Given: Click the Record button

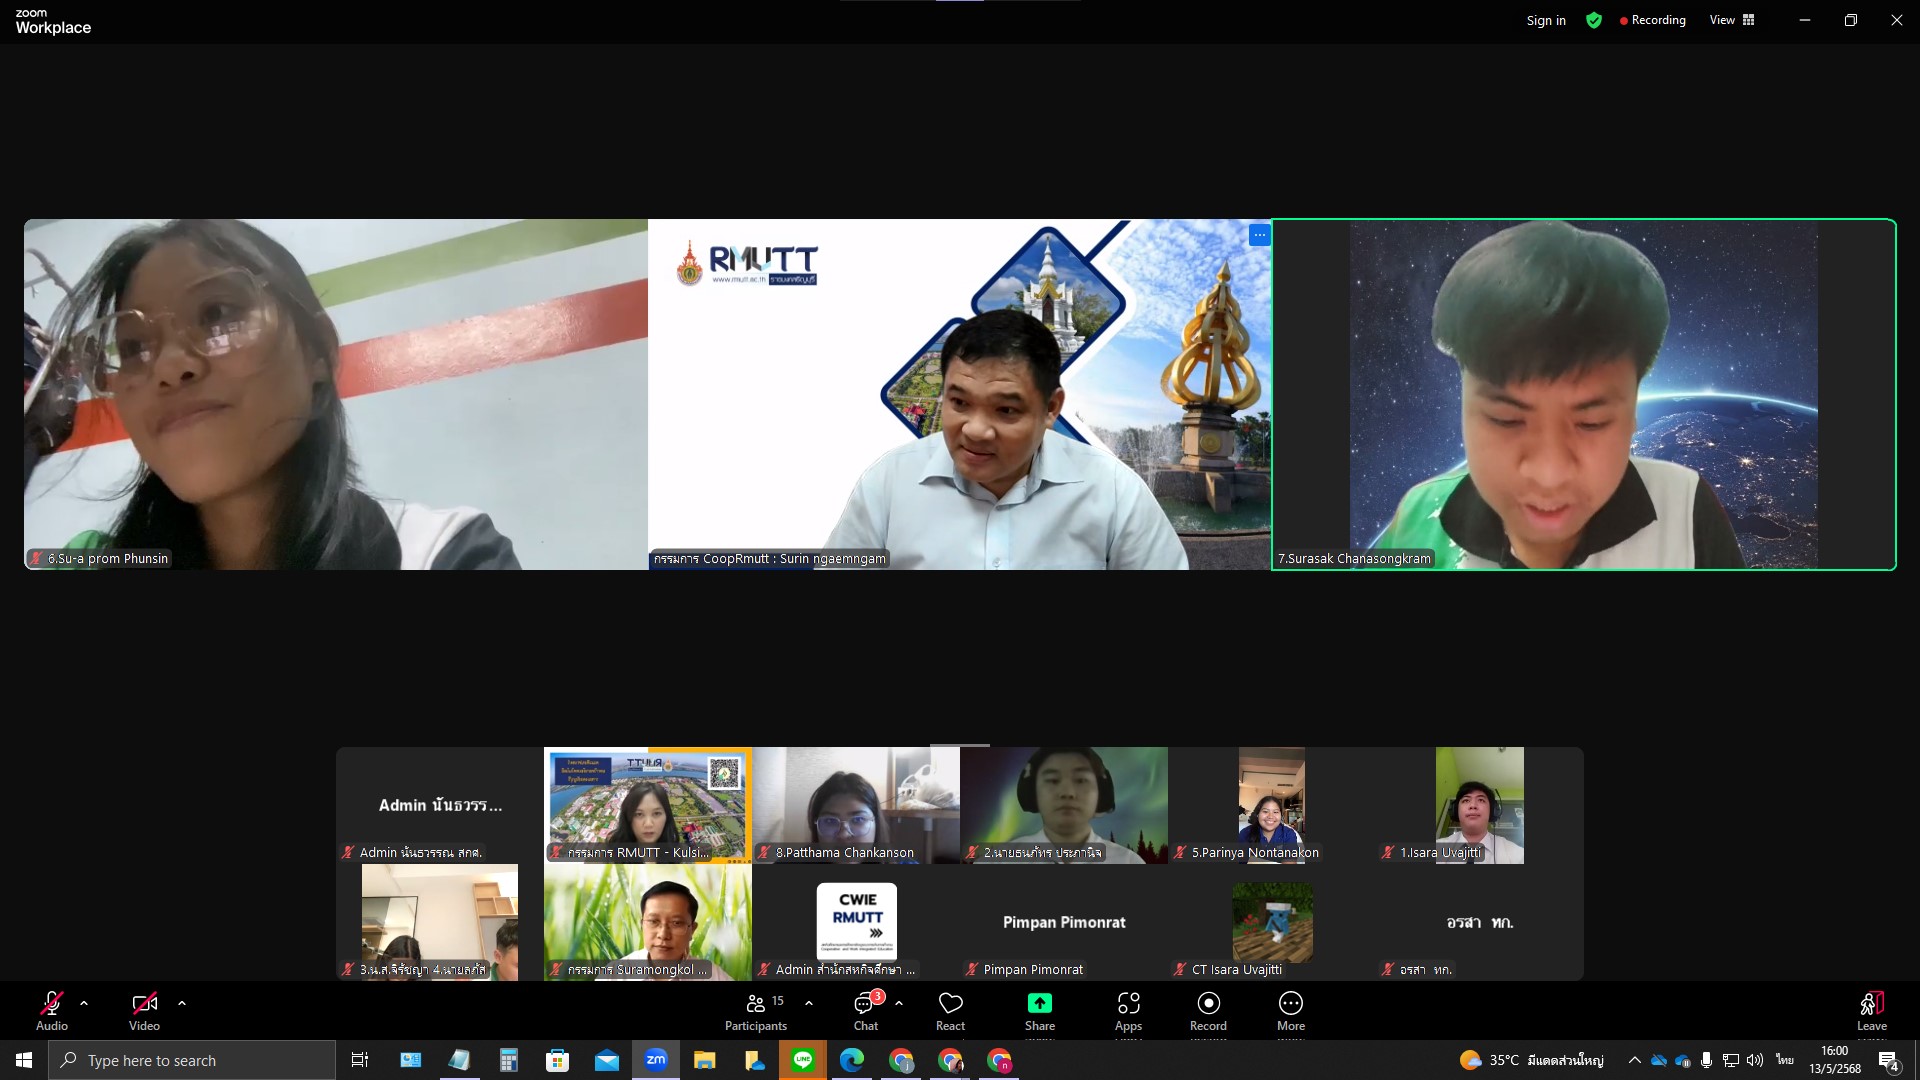Looking at the screenshot, I should tap(1208, 1010).
